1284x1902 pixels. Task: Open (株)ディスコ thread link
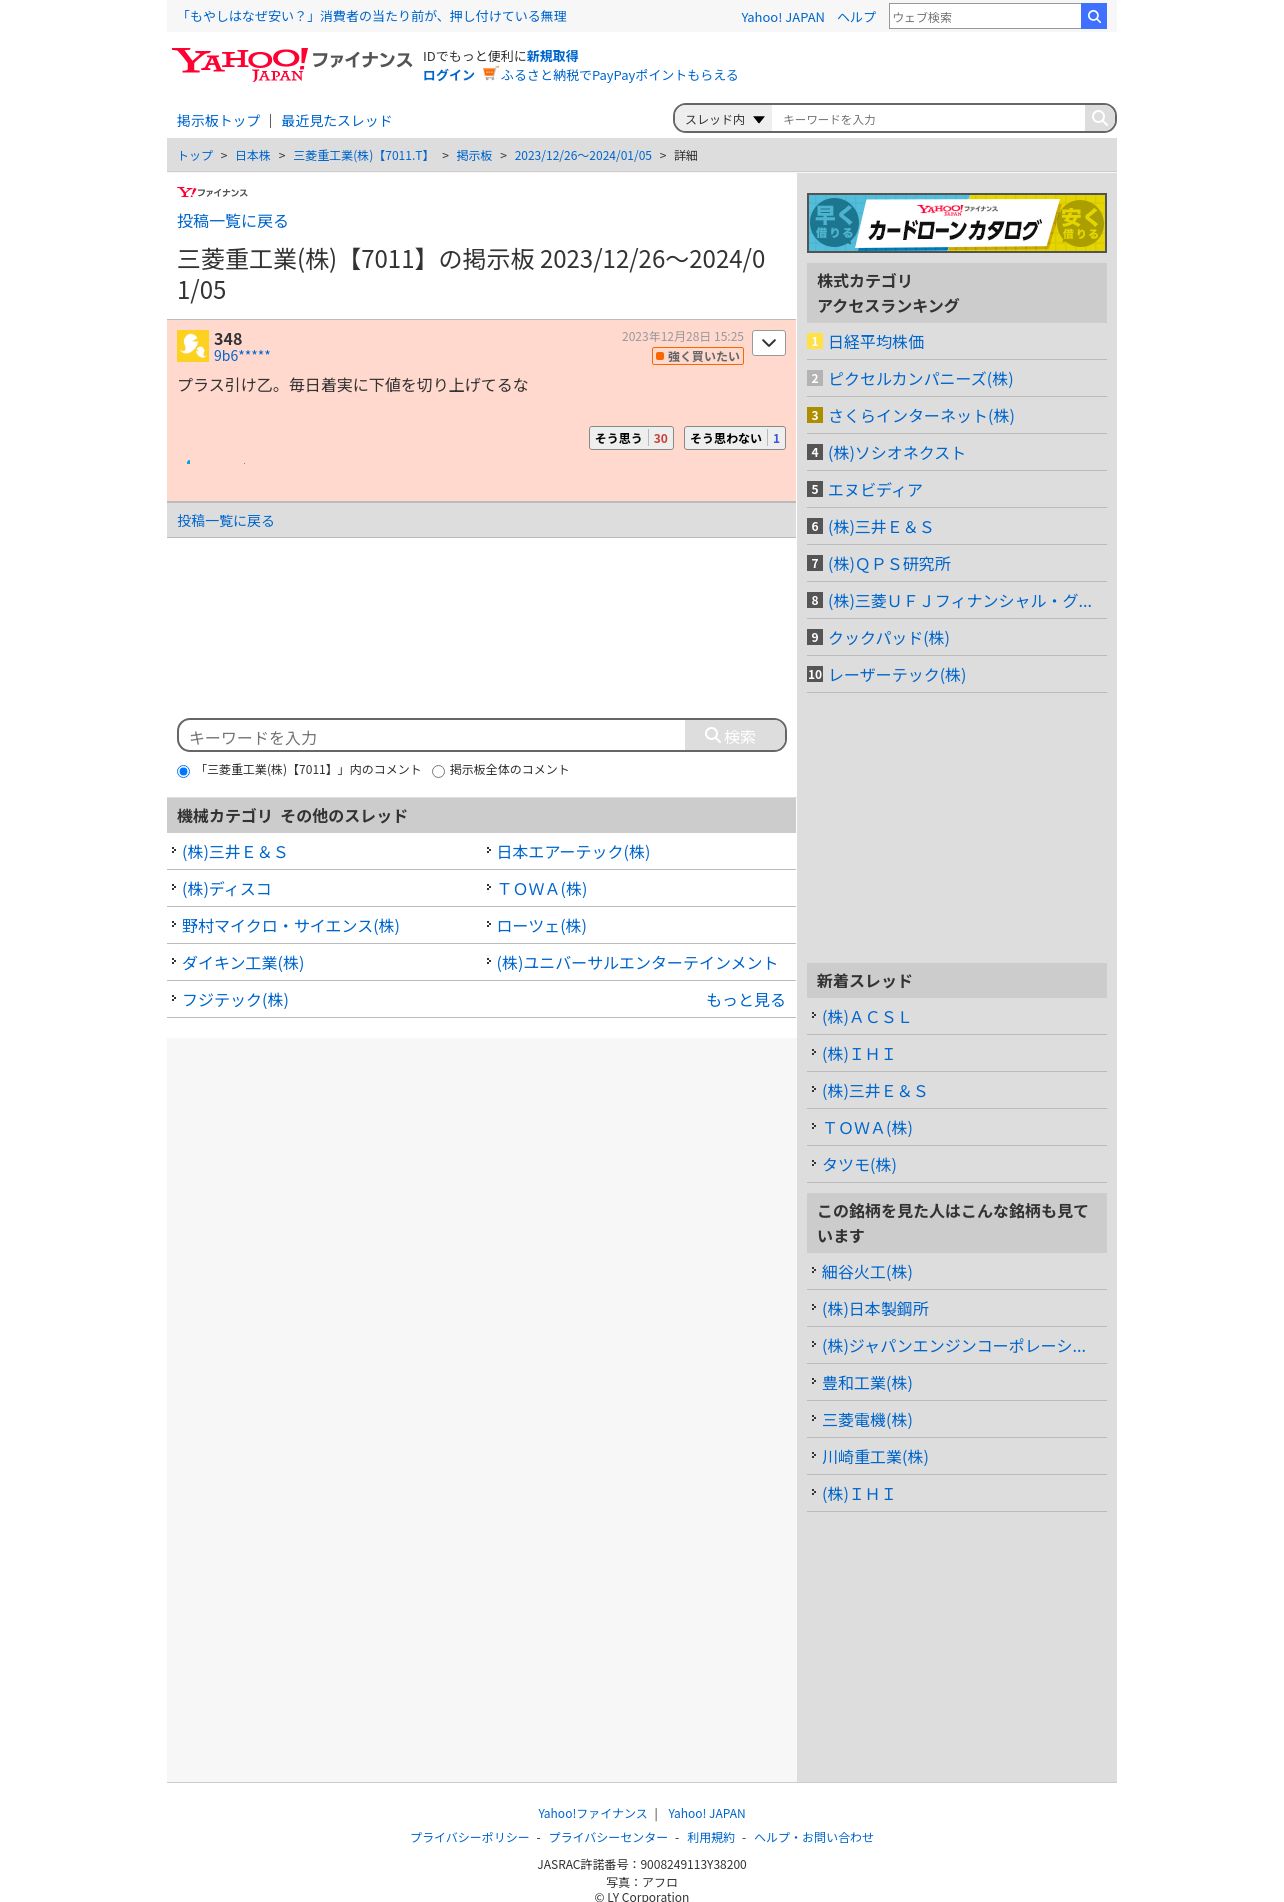[x=227, y=889]
